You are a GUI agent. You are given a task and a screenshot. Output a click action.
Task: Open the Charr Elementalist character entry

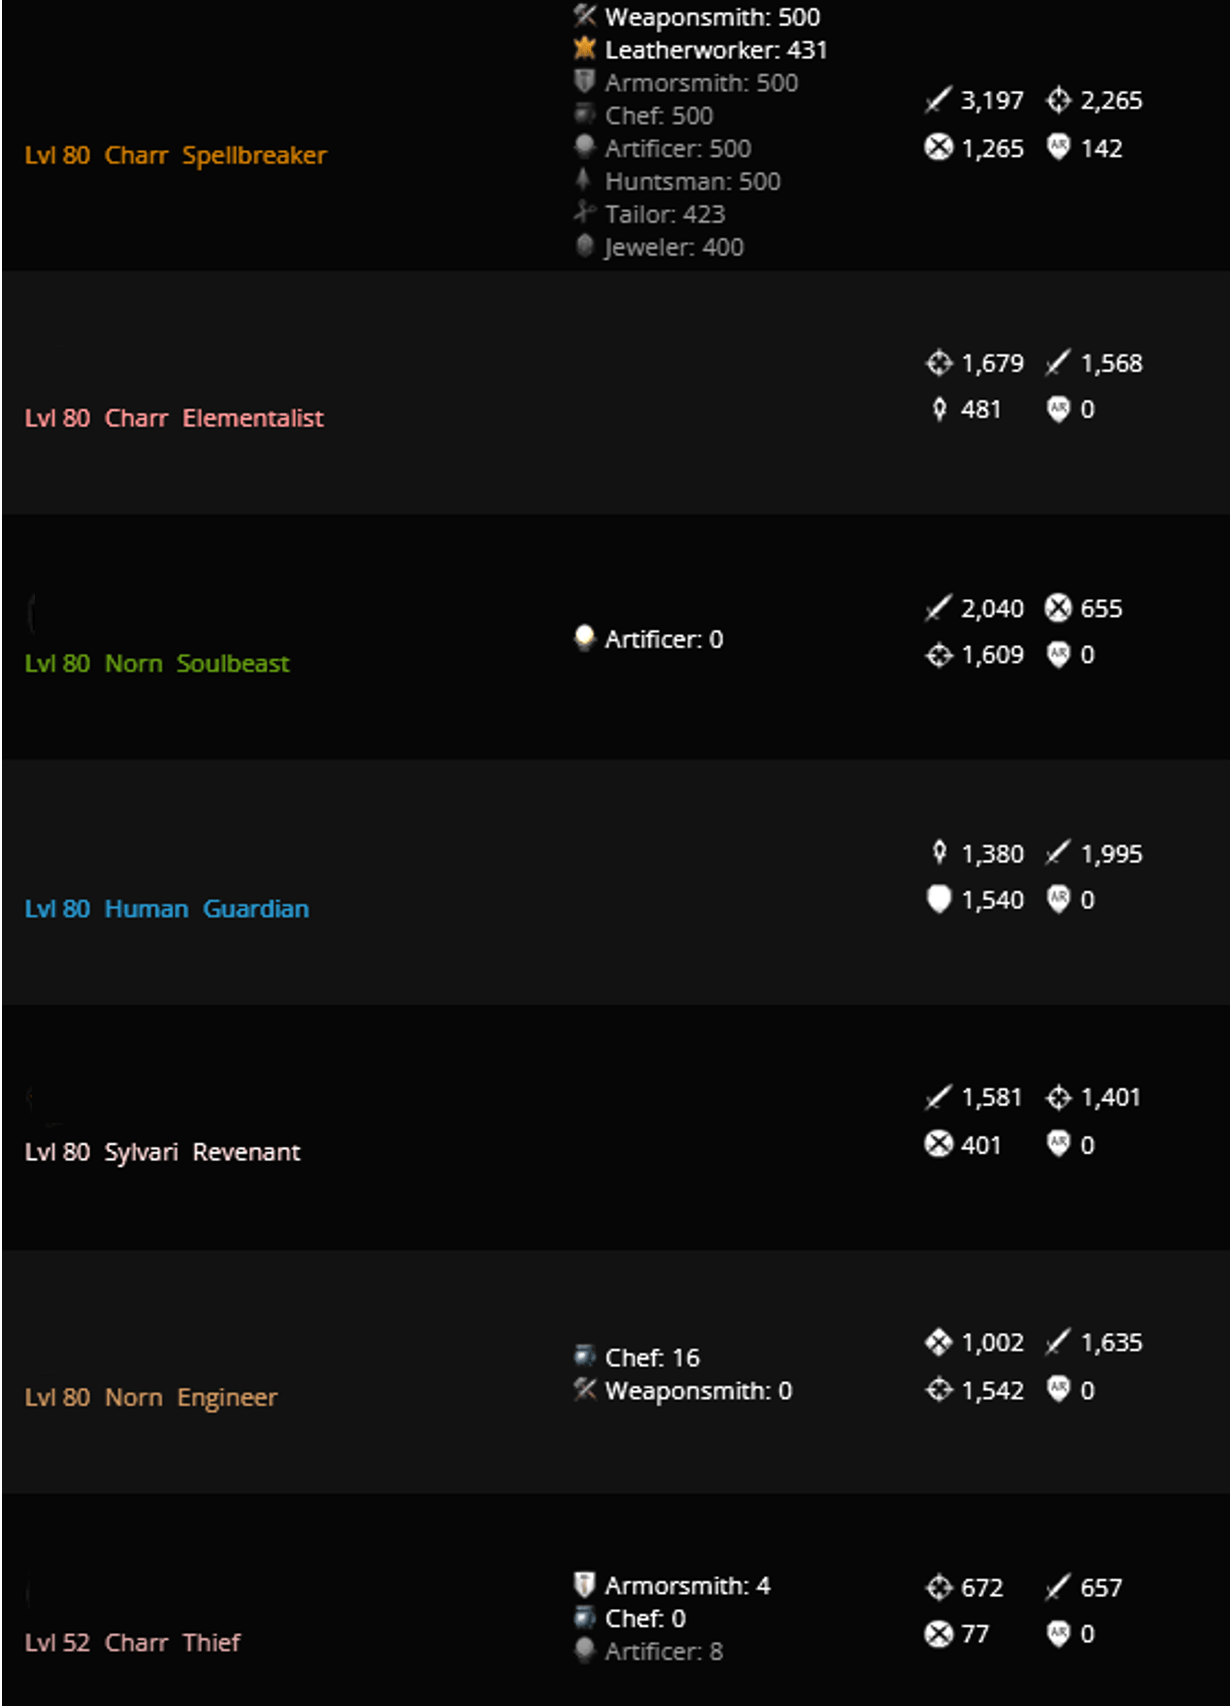click(x=174, y=418)
